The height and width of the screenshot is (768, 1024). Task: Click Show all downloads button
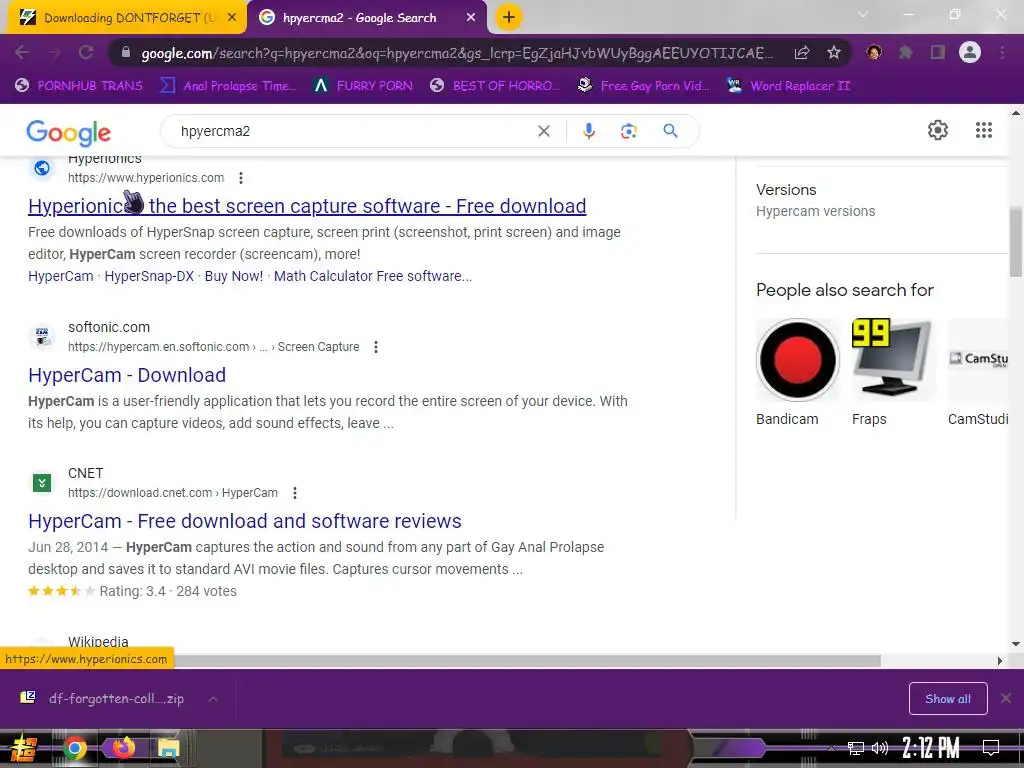948,699
